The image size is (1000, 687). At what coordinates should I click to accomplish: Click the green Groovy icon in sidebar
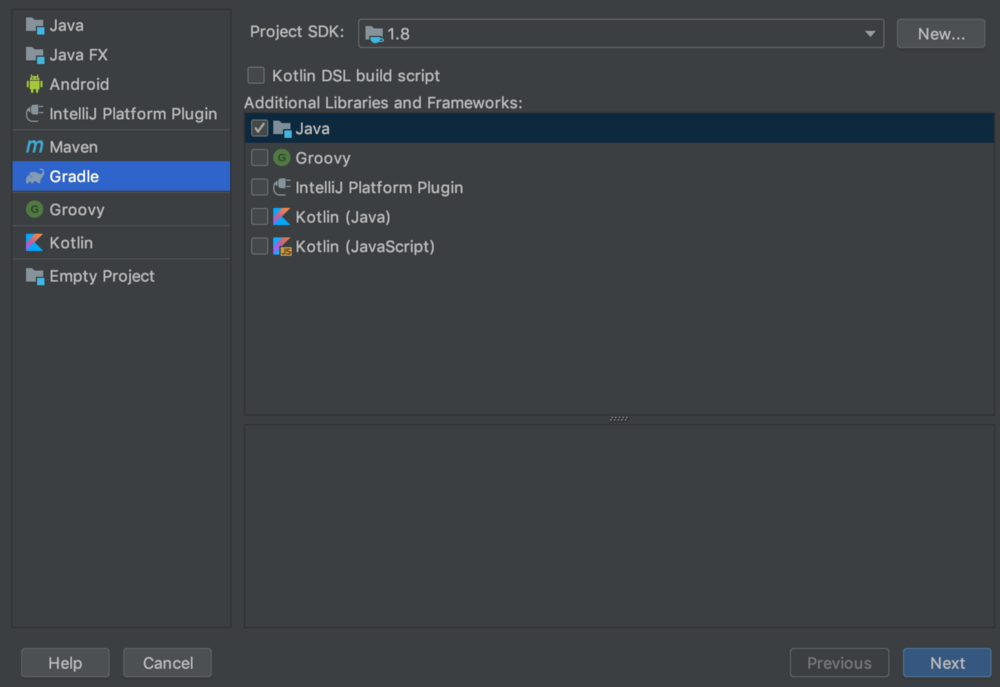click(x=35, y=210)
